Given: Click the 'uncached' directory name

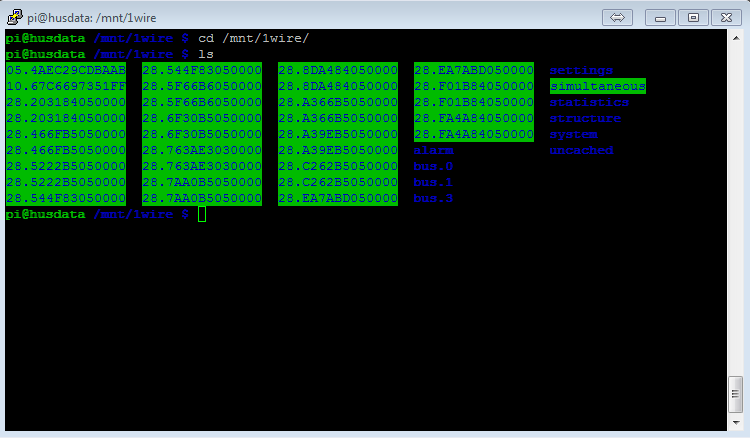Looking at the screenshot, I should click(x=581, y=150).
